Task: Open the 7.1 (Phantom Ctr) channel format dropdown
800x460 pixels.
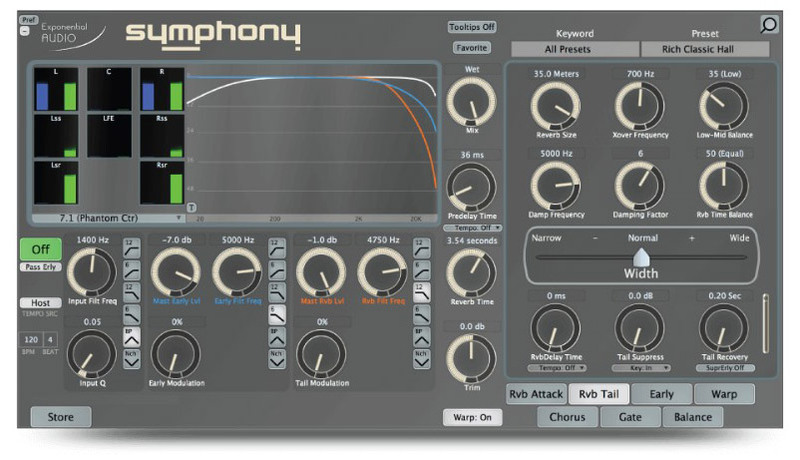Action: click(x=108, y=218)
